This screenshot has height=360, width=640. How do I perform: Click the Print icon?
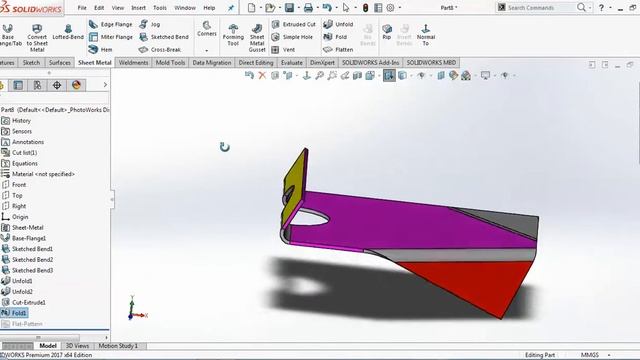pos(309,8)
